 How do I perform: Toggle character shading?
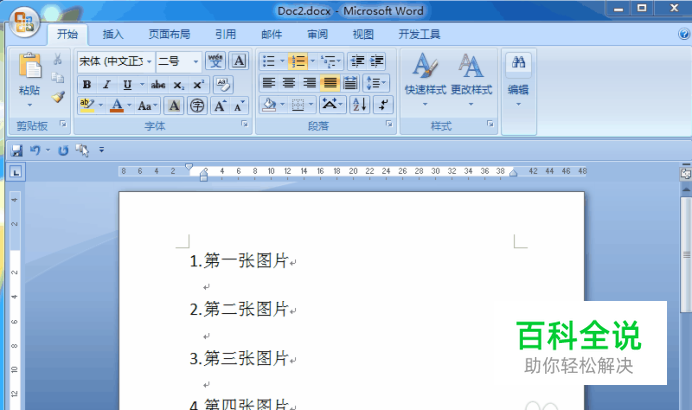tap(174, 105)
